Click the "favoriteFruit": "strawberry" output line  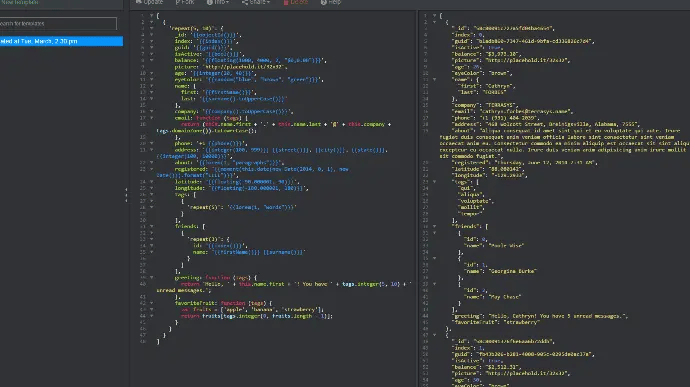[496, 322]
